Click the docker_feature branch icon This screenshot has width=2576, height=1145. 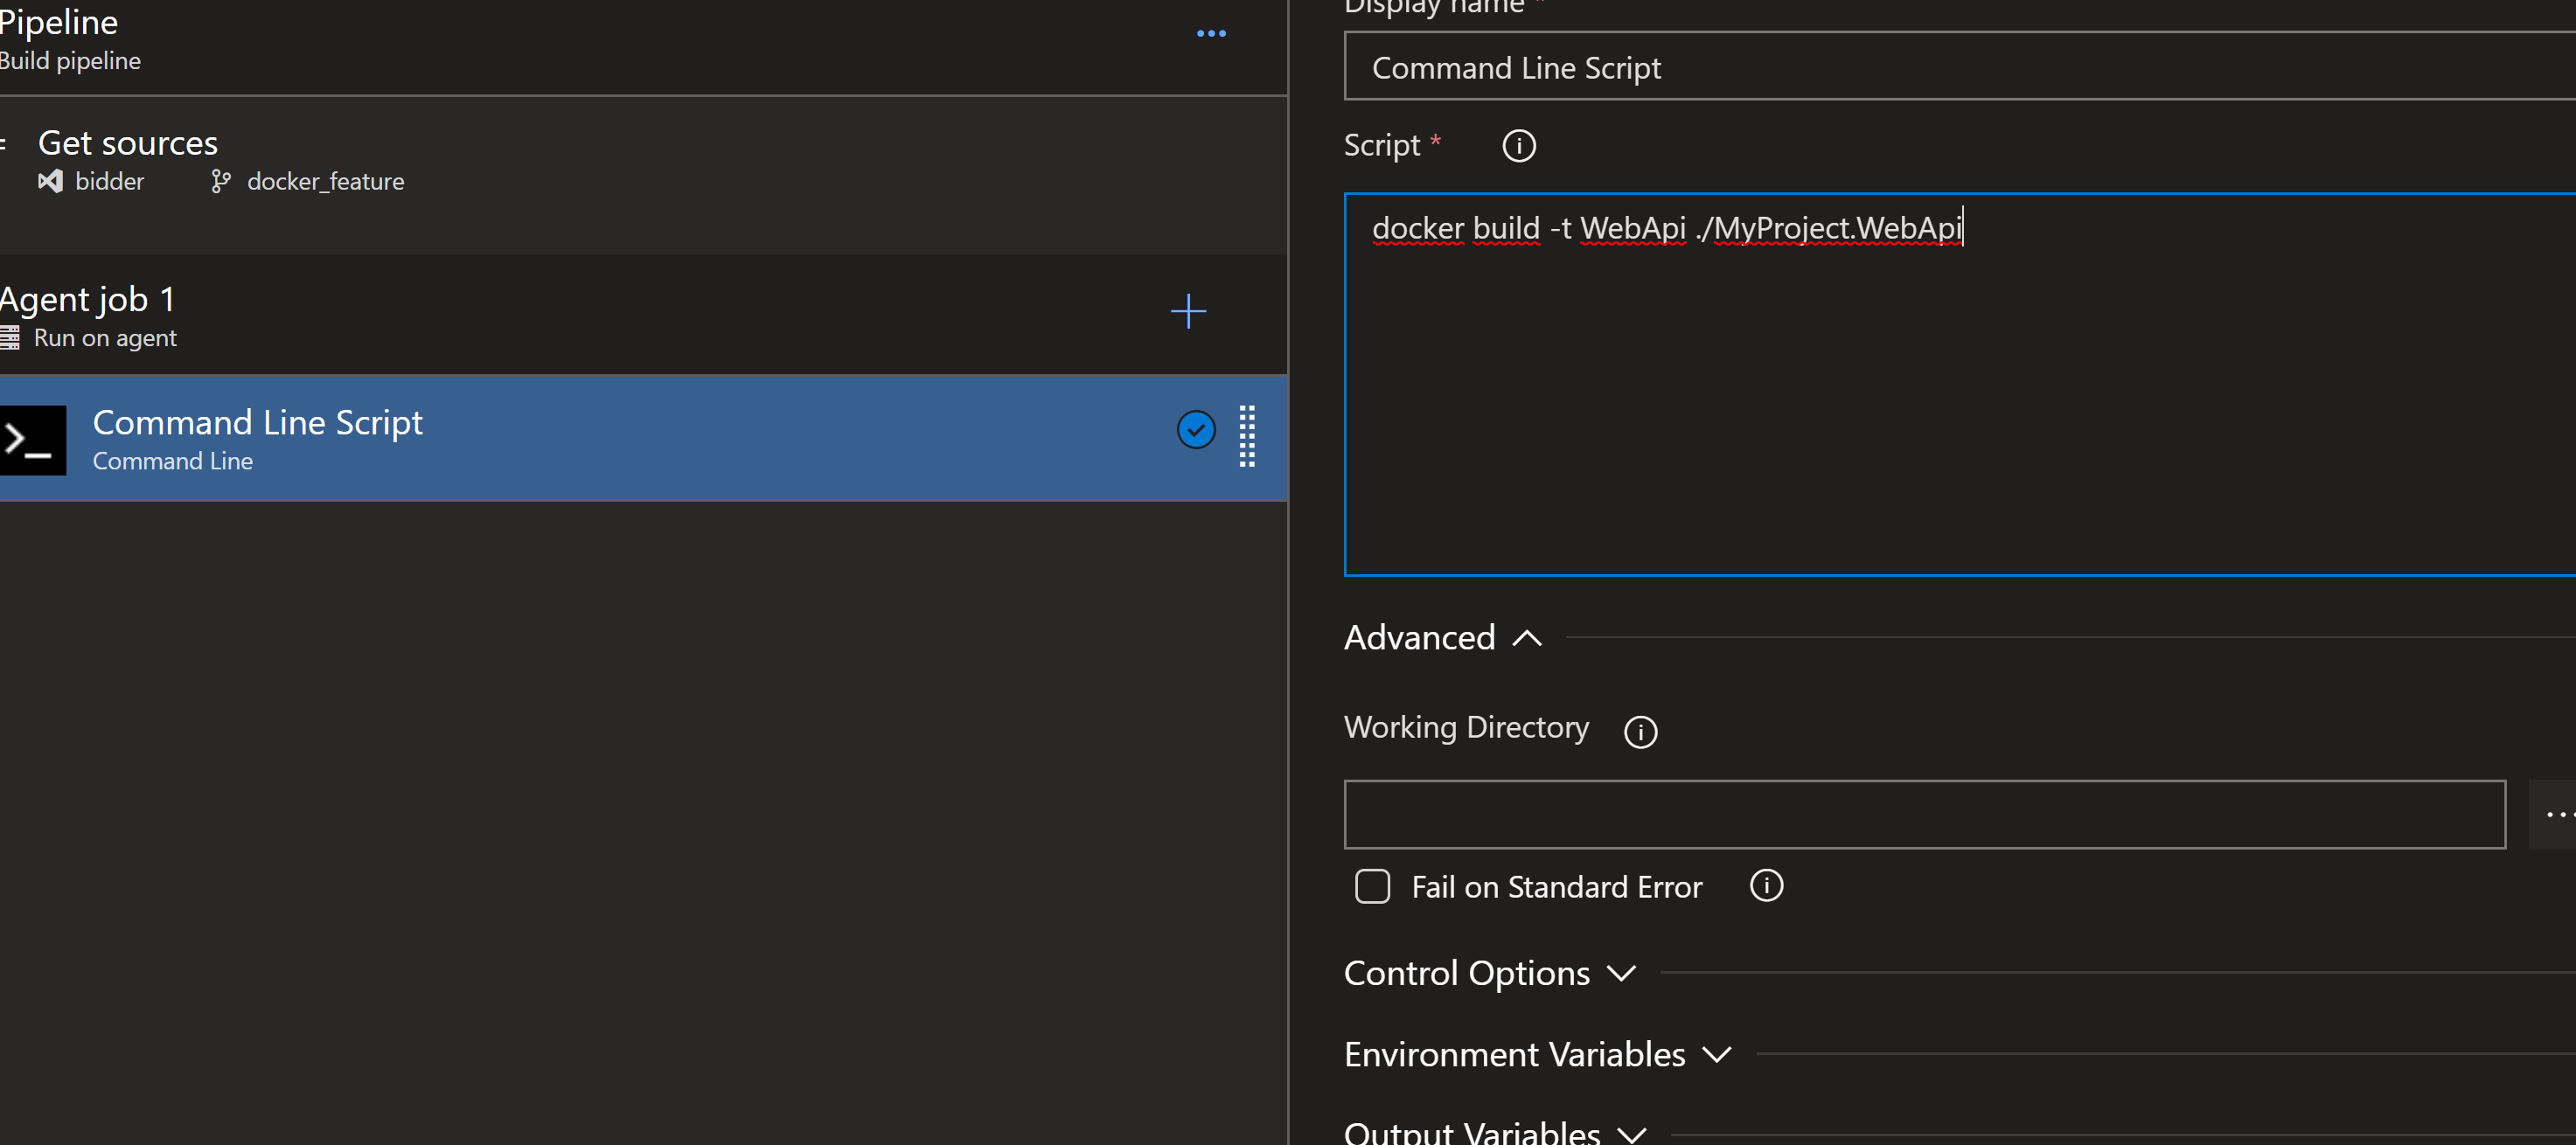point(221,181)
